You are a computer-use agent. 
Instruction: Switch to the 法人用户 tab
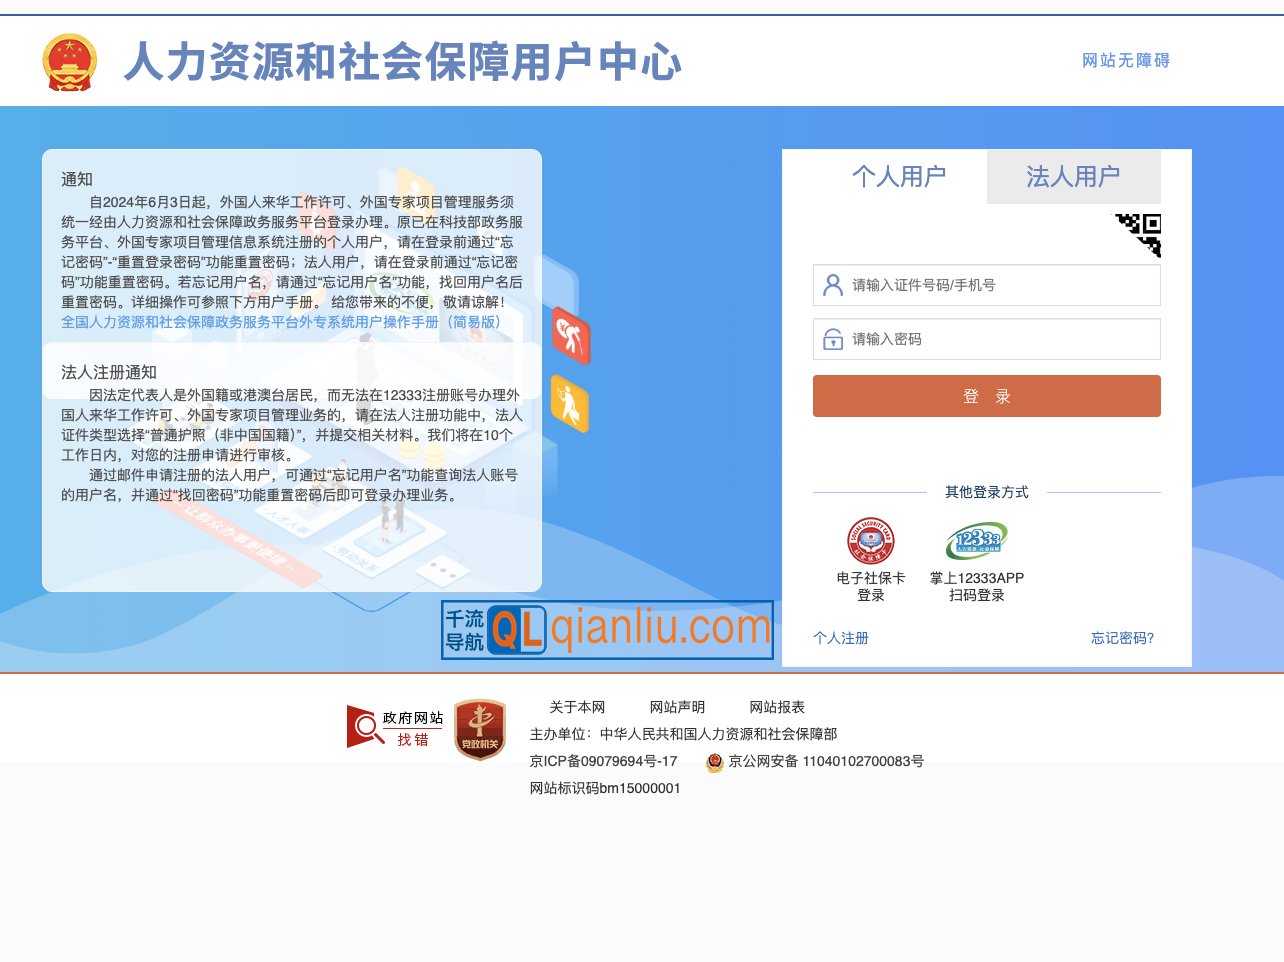pos(1073,176)
